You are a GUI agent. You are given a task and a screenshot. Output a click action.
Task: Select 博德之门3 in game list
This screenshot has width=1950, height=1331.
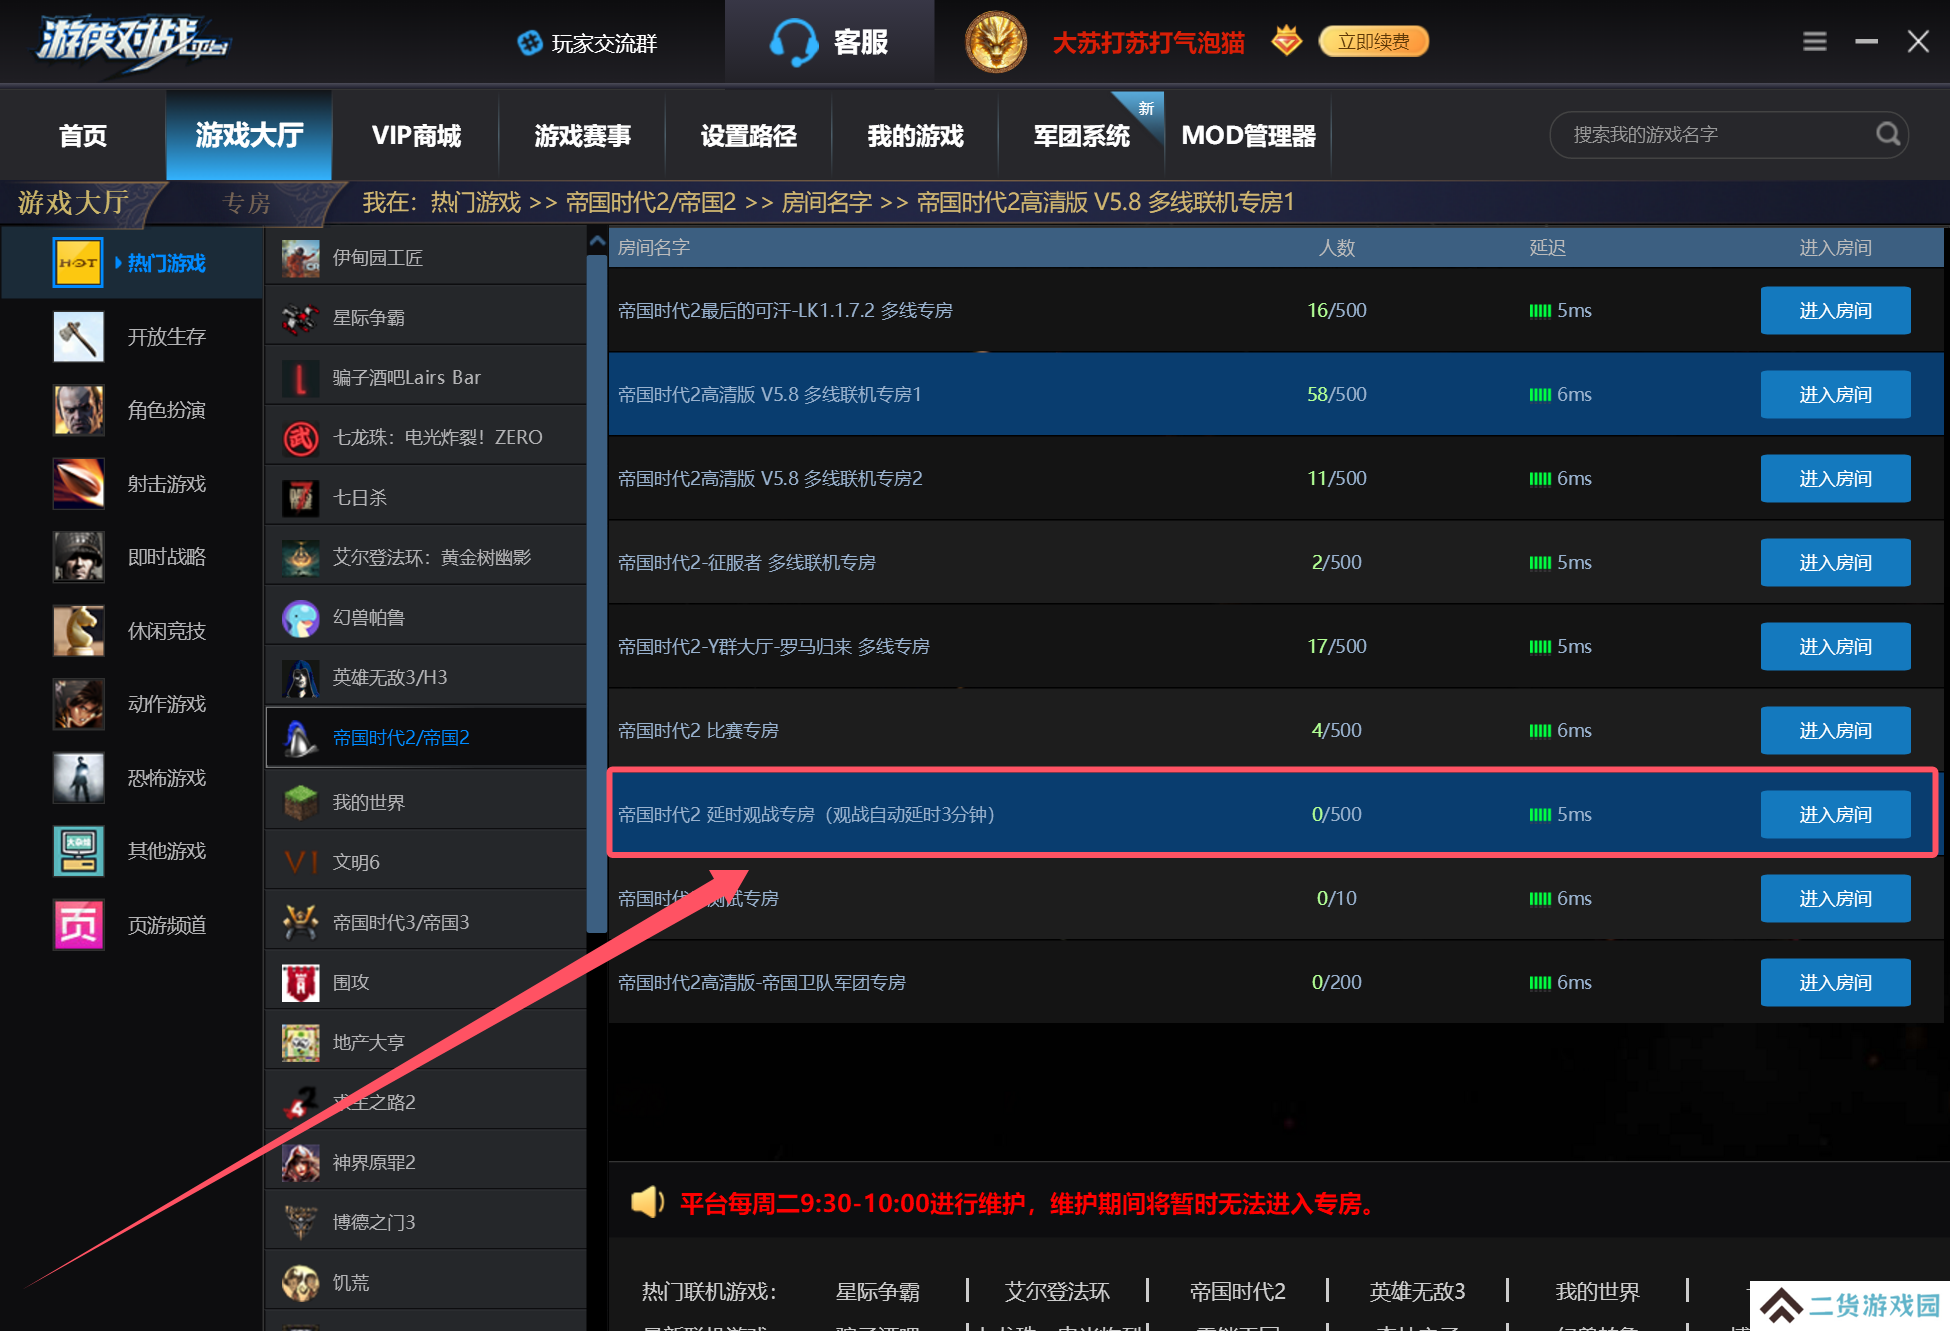pos(426,1222)
